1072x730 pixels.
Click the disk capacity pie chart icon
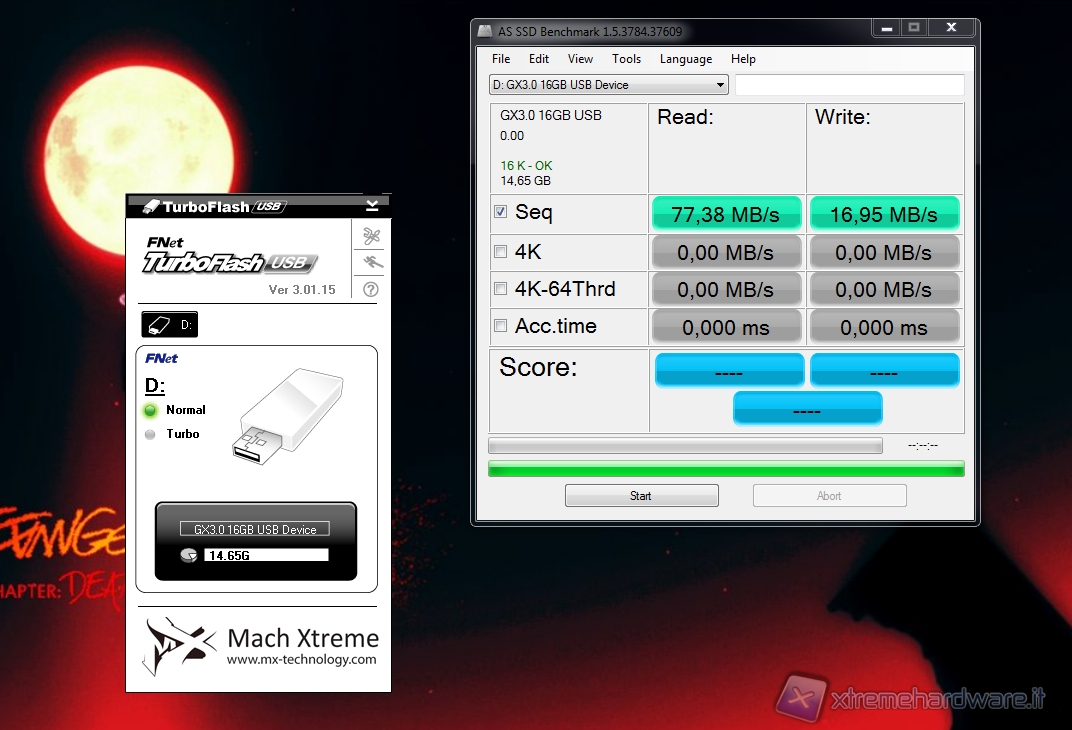188,556
